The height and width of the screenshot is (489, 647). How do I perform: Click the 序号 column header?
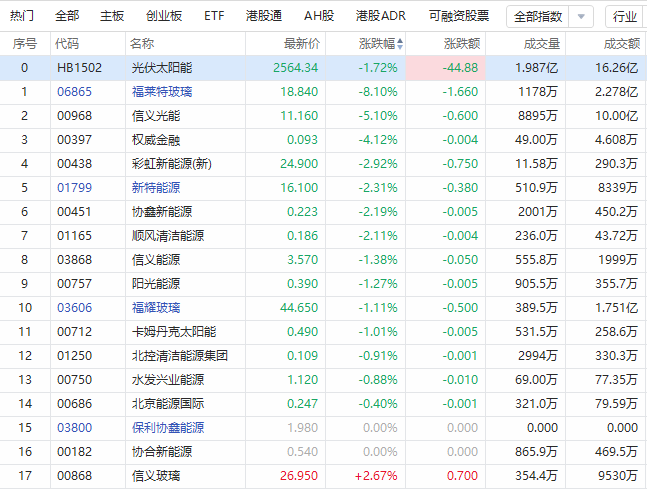click(x=25, y=44)
